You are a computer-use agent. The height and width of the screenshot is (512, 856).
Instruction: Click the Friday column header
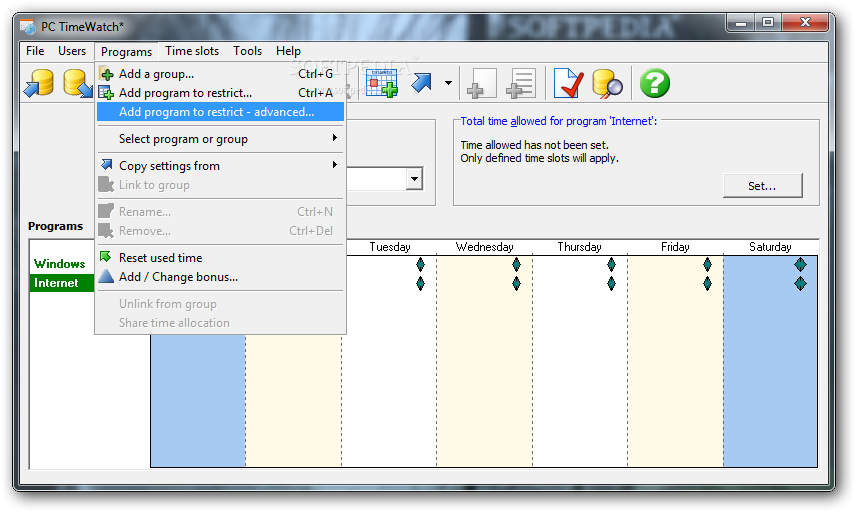click(x=675, y=247)
